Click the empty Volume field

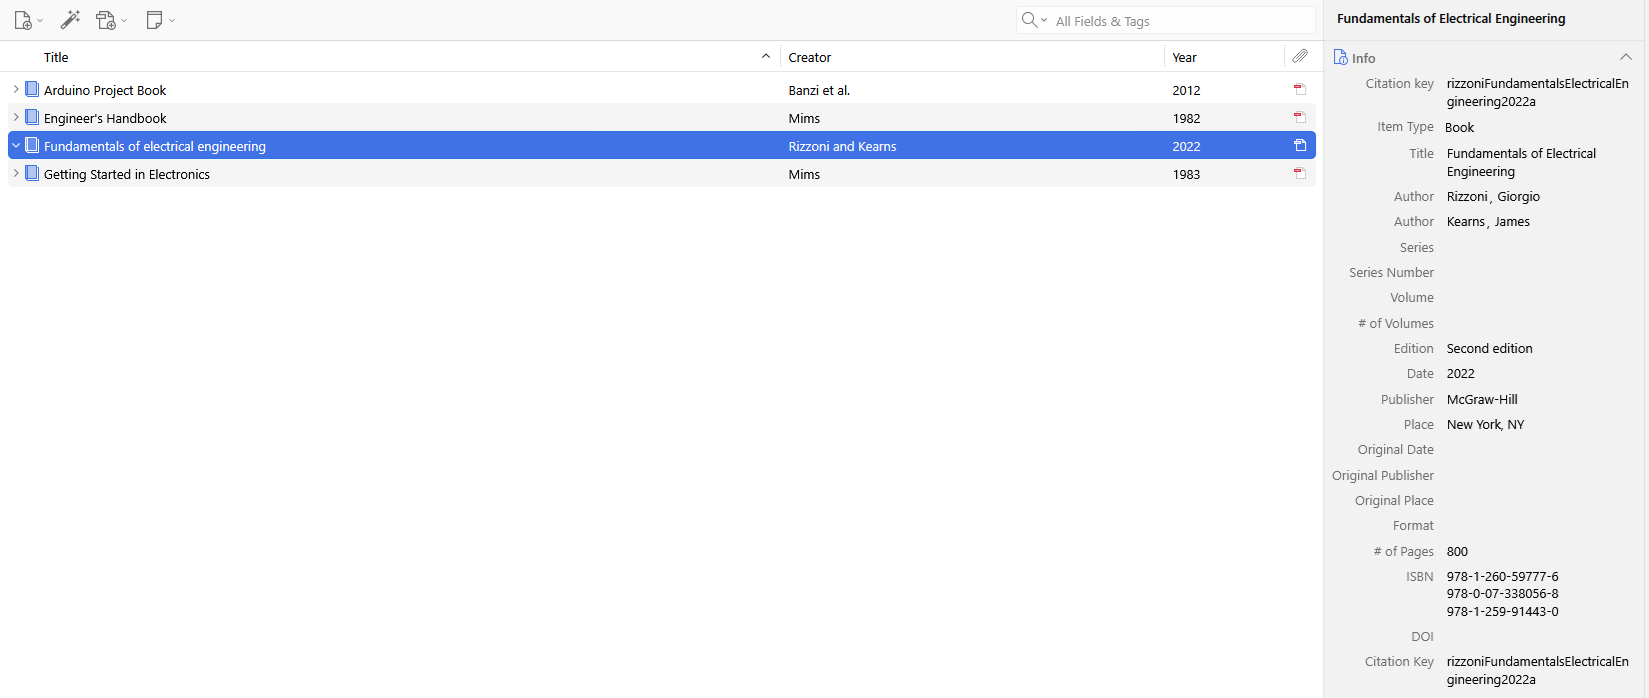click(x=1538, y=298)
